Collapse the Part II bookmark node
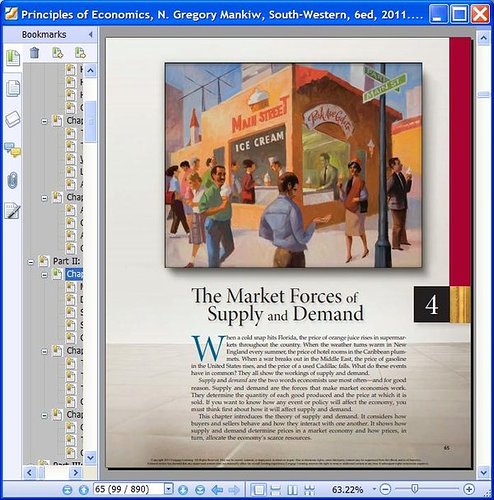 pos(31,262)
